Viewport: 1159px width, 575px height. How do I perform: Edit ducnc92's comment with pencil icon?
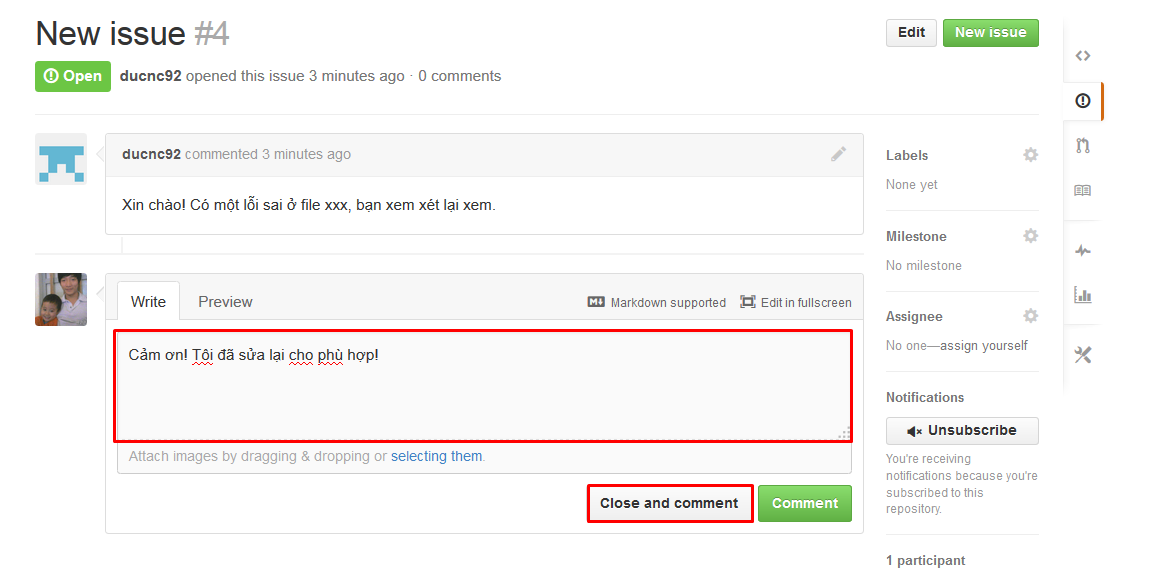click(x=838, y=154)
